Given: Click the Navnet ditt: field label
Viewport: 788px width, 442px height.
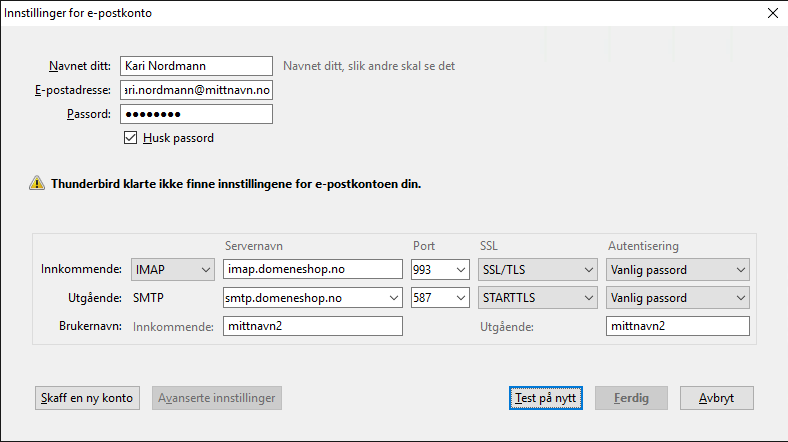Looking at the screenshot, I should pyautogui.click(x=80, y=66).
